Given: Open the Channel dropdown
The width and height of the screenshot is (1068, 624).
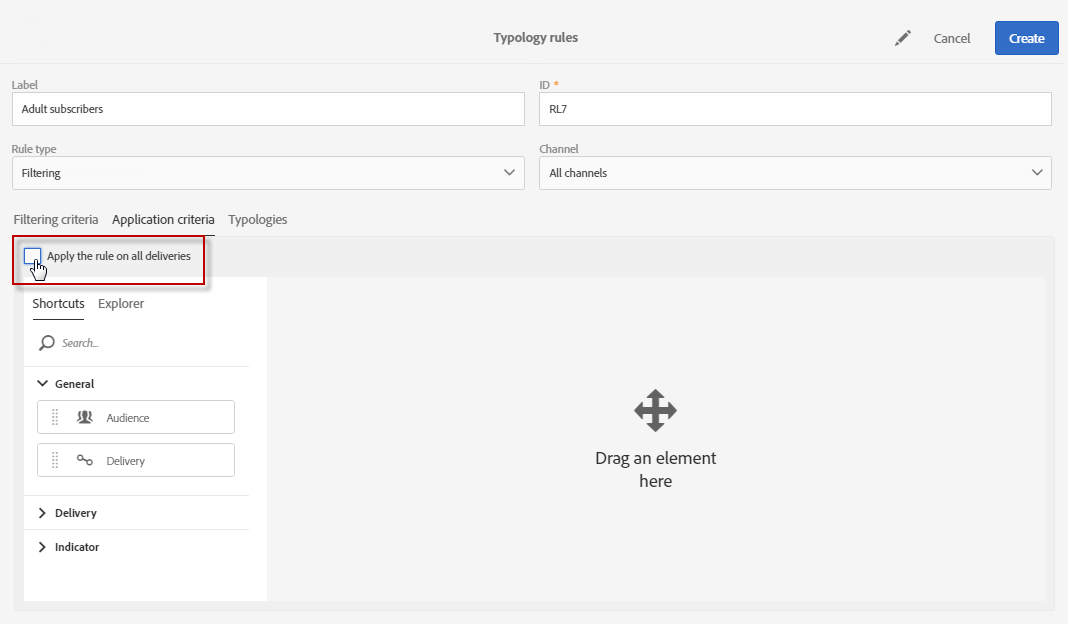Looking at the screenshot, I should pos(795,173).
